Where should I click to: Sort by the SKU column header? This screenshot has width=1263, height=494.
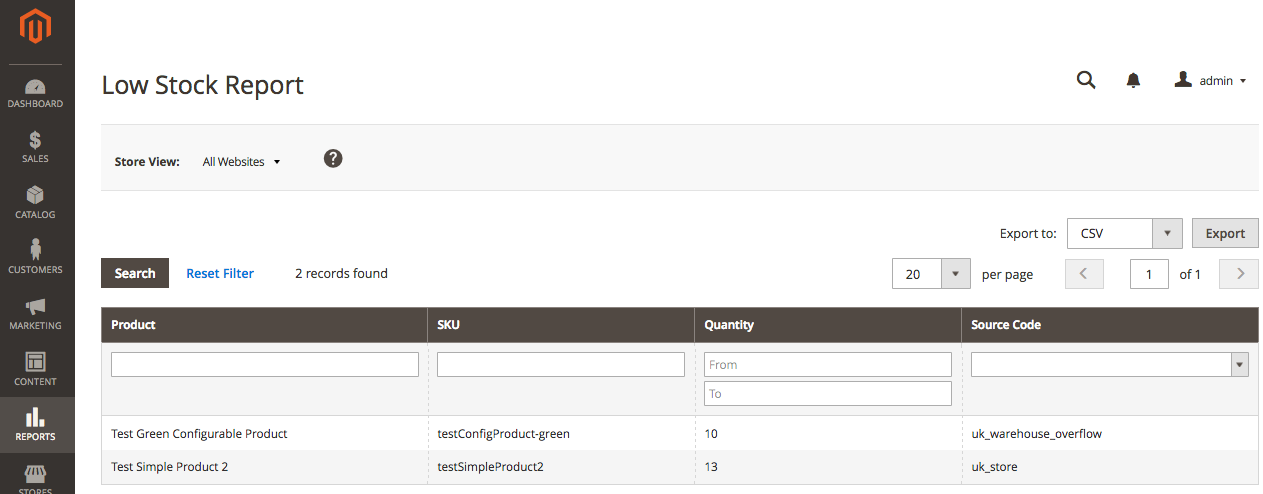pyautogui.click(x=561, y=325)
